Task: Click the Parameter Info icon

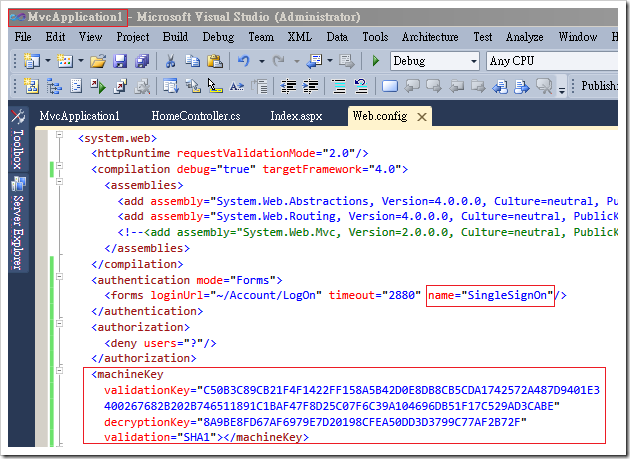Action: point(193,86)
